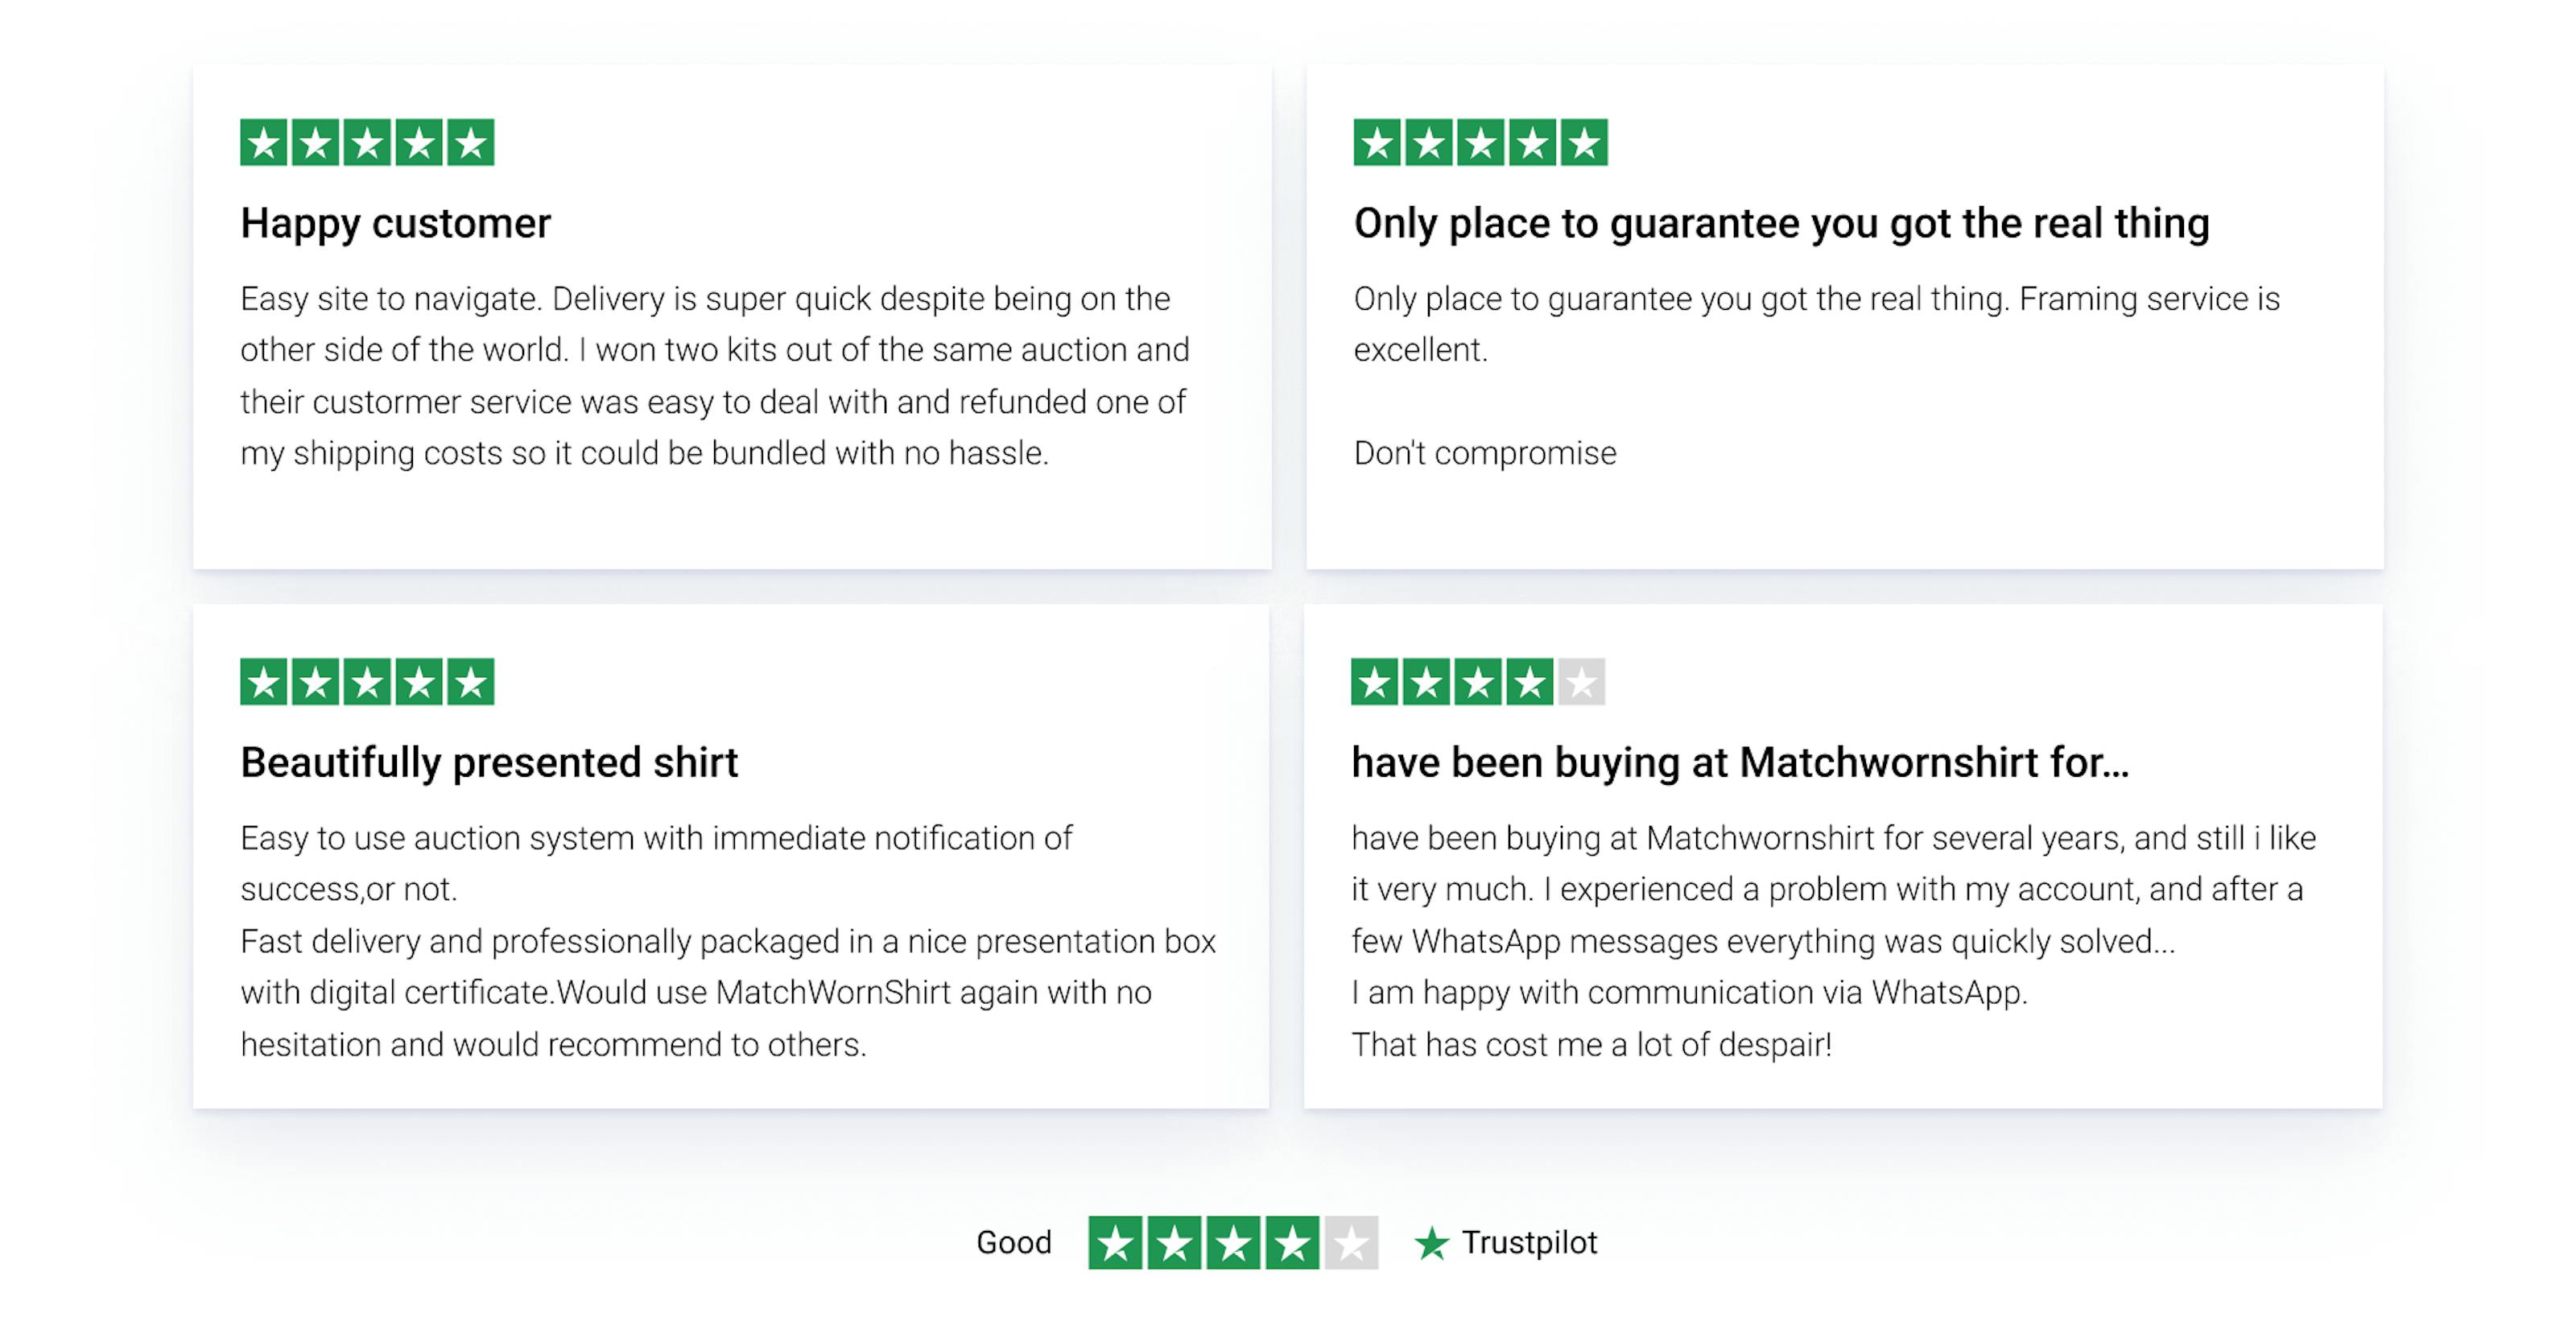Click the star rating on Beautifully presented shirt review
Screen dimensions: 2576x1342
[367, 682]
